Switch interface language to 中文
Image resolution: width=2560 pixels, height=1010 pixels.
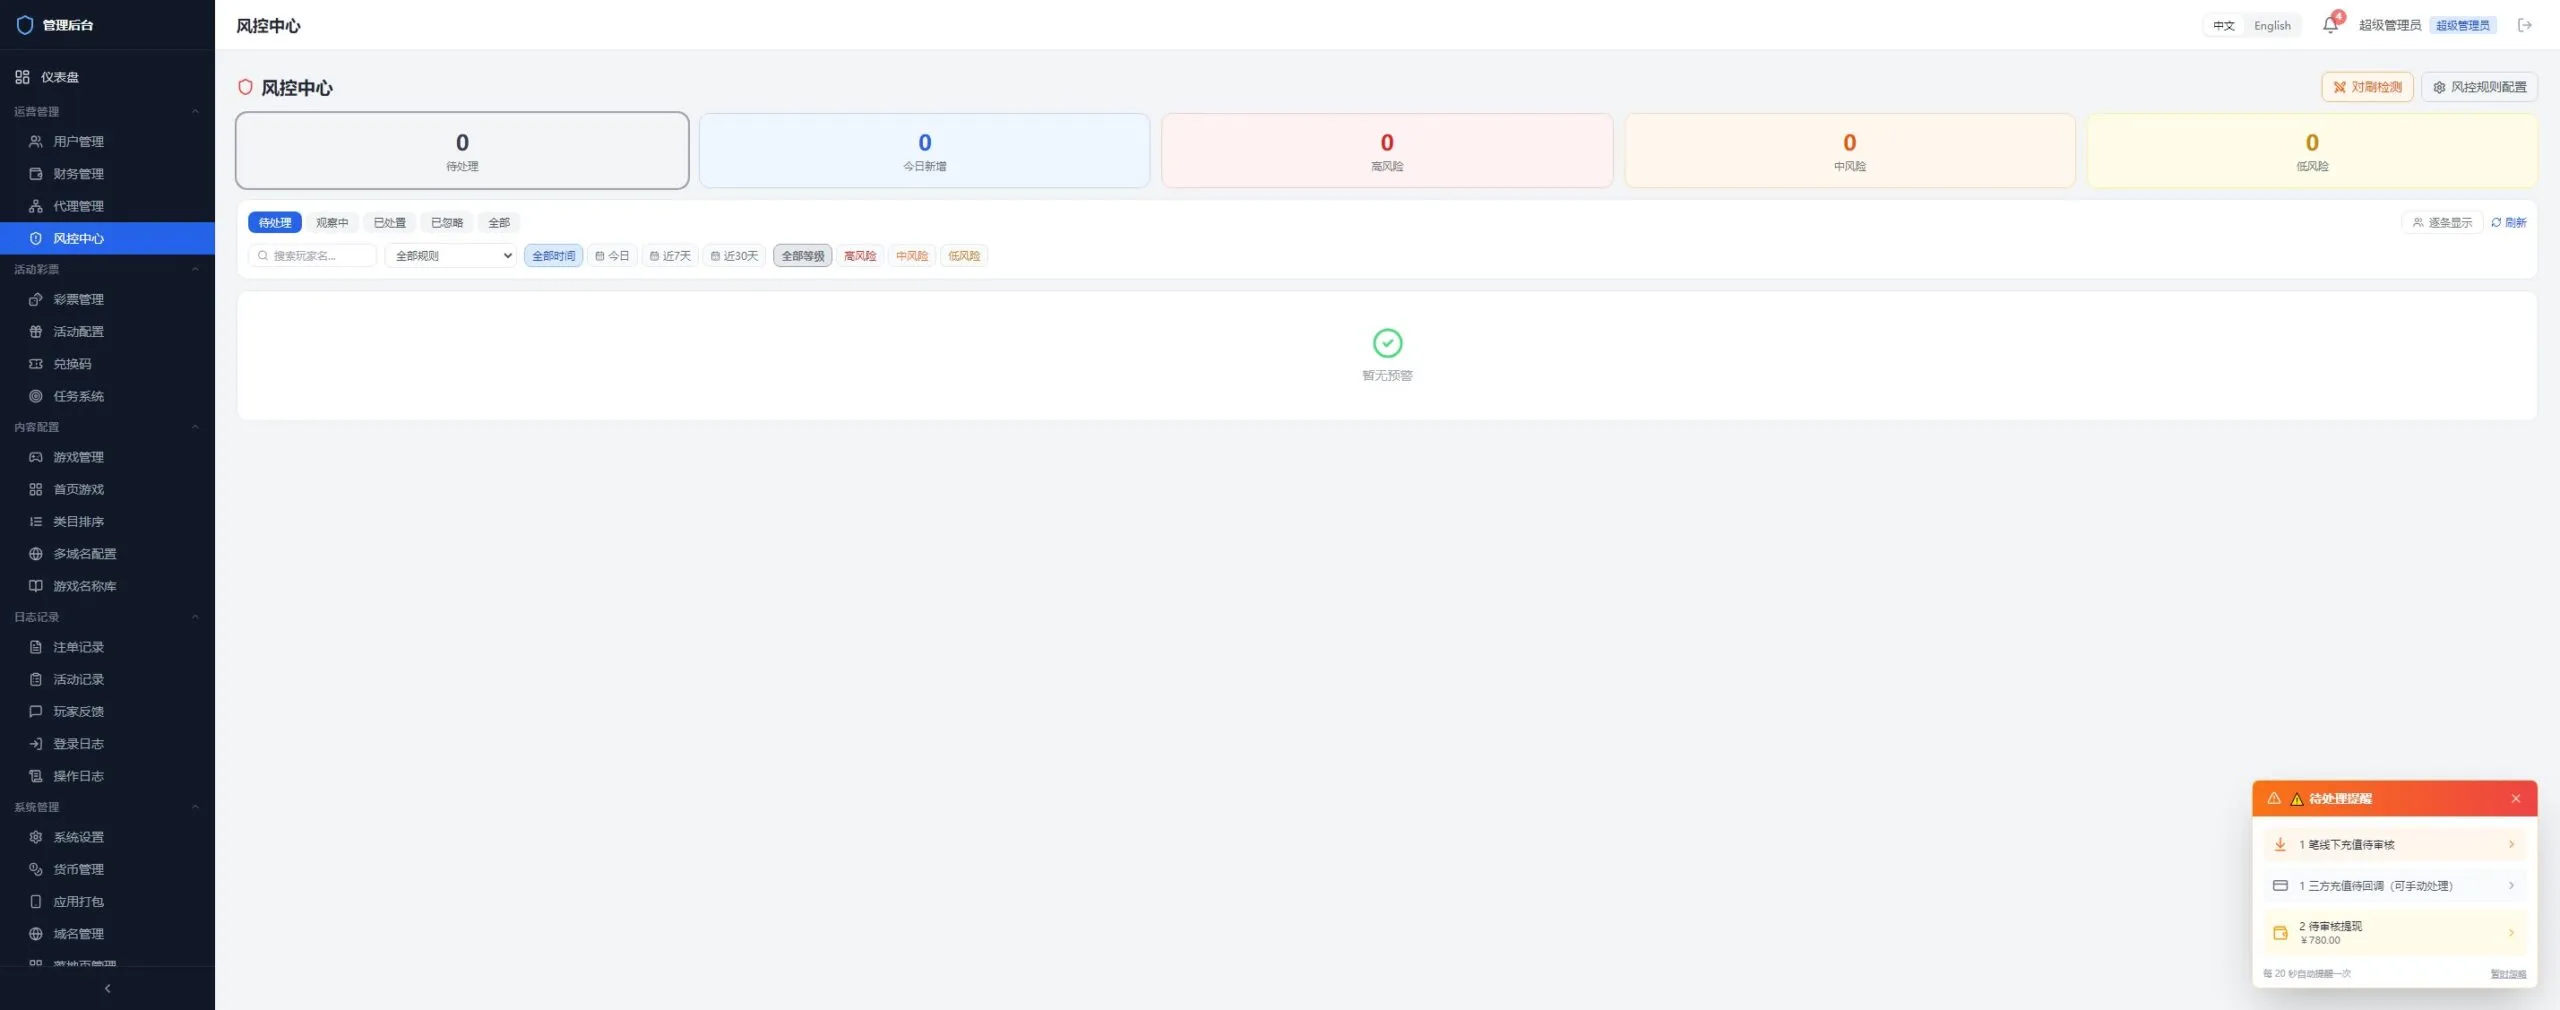tap(2223, 25)
